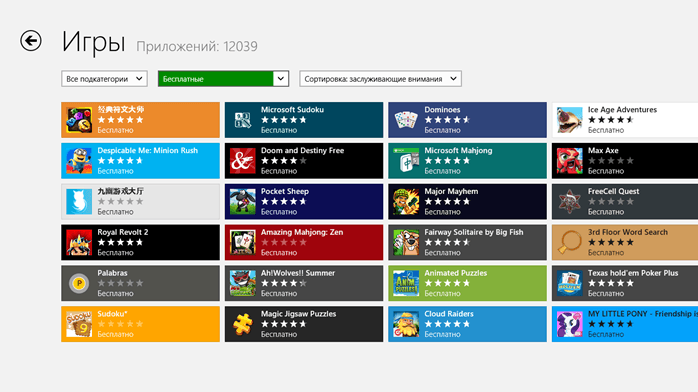
Task: Open Pocket Sheep icon
Action: pyautogui.click(x=243, y=202)
